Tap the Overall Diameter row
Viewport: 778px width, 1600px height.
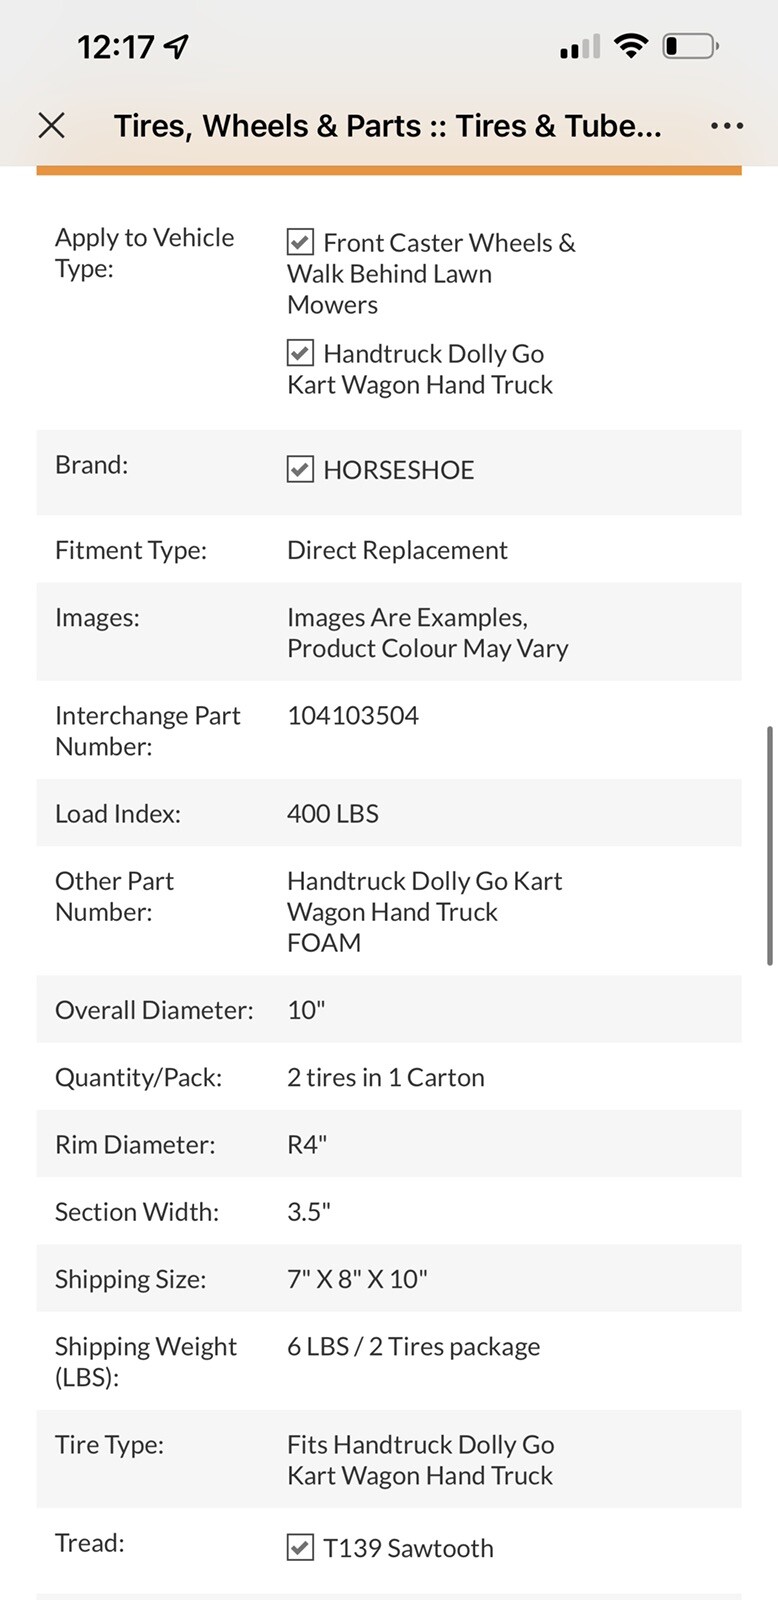(x=389, y=1009)
